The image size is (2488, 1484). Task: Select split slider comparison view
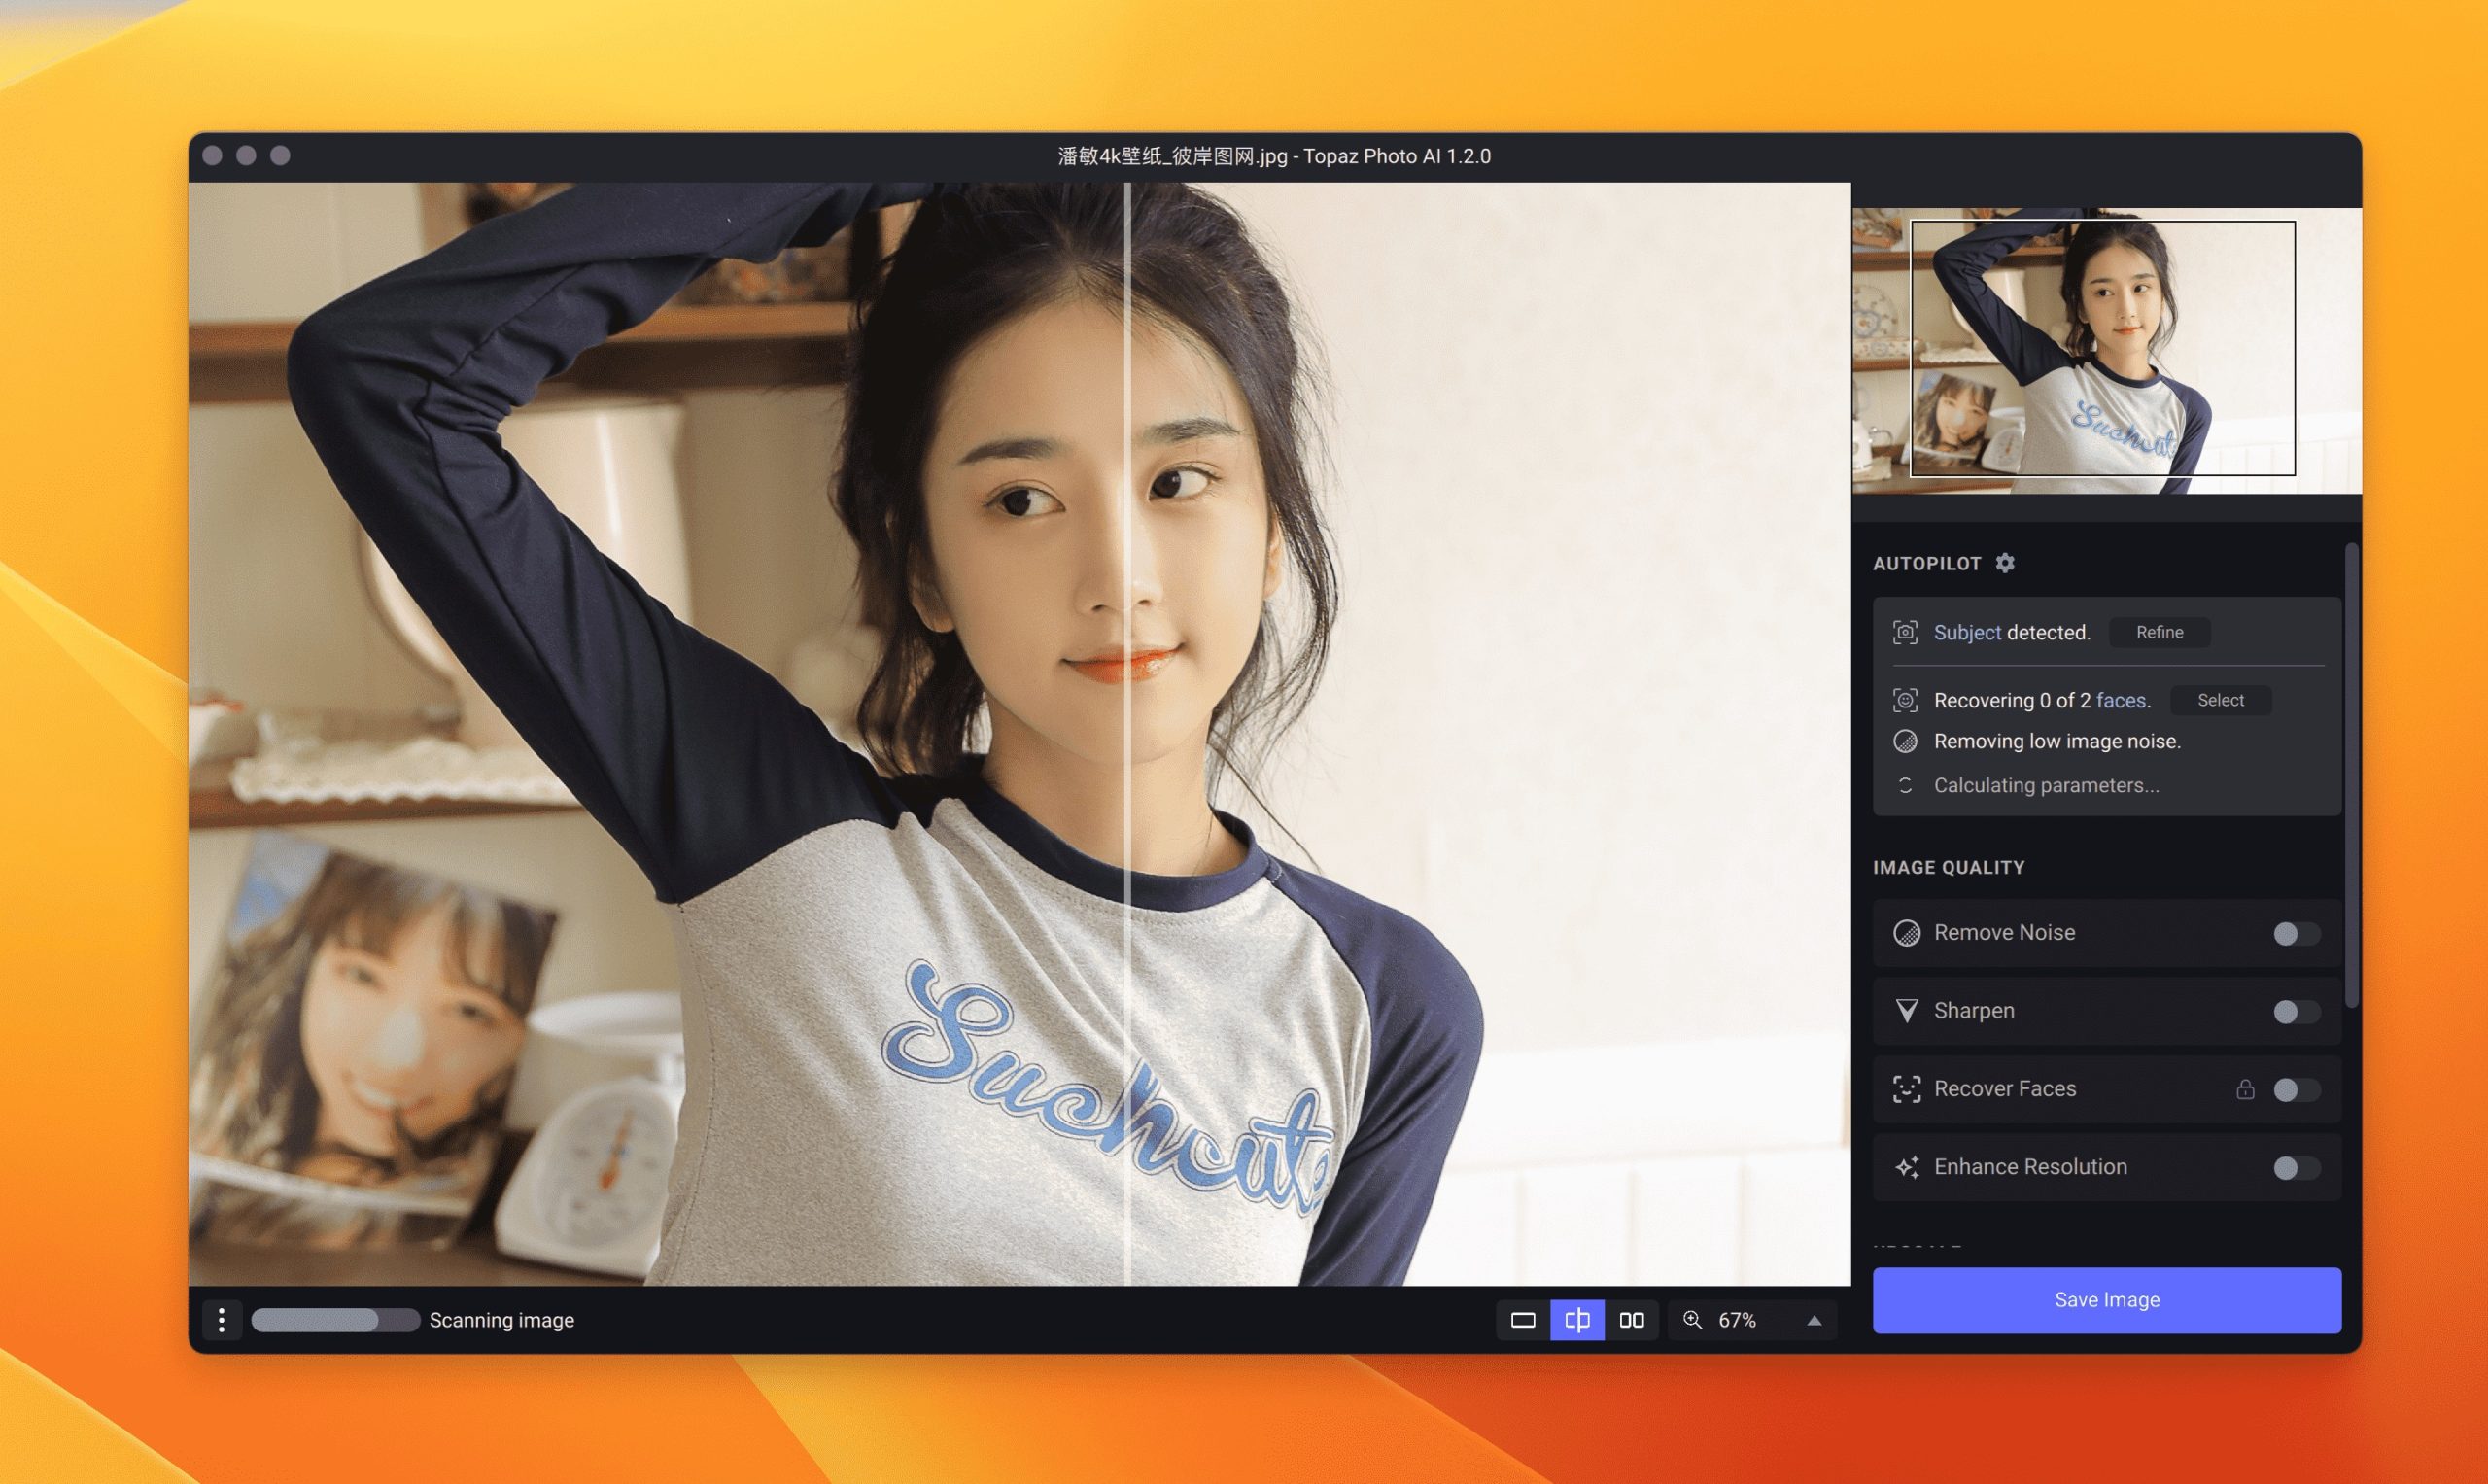1577,1320
